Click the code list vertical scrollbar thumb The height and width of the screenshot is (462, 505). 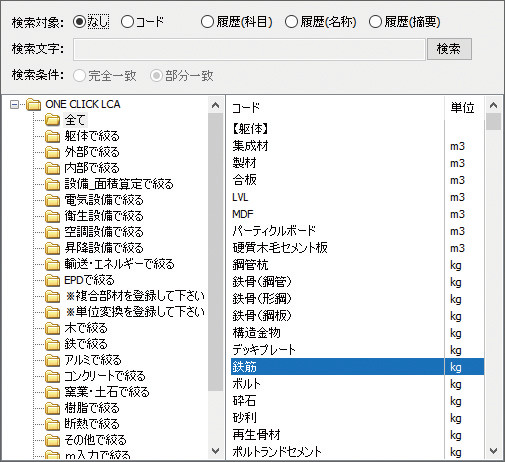493,121
